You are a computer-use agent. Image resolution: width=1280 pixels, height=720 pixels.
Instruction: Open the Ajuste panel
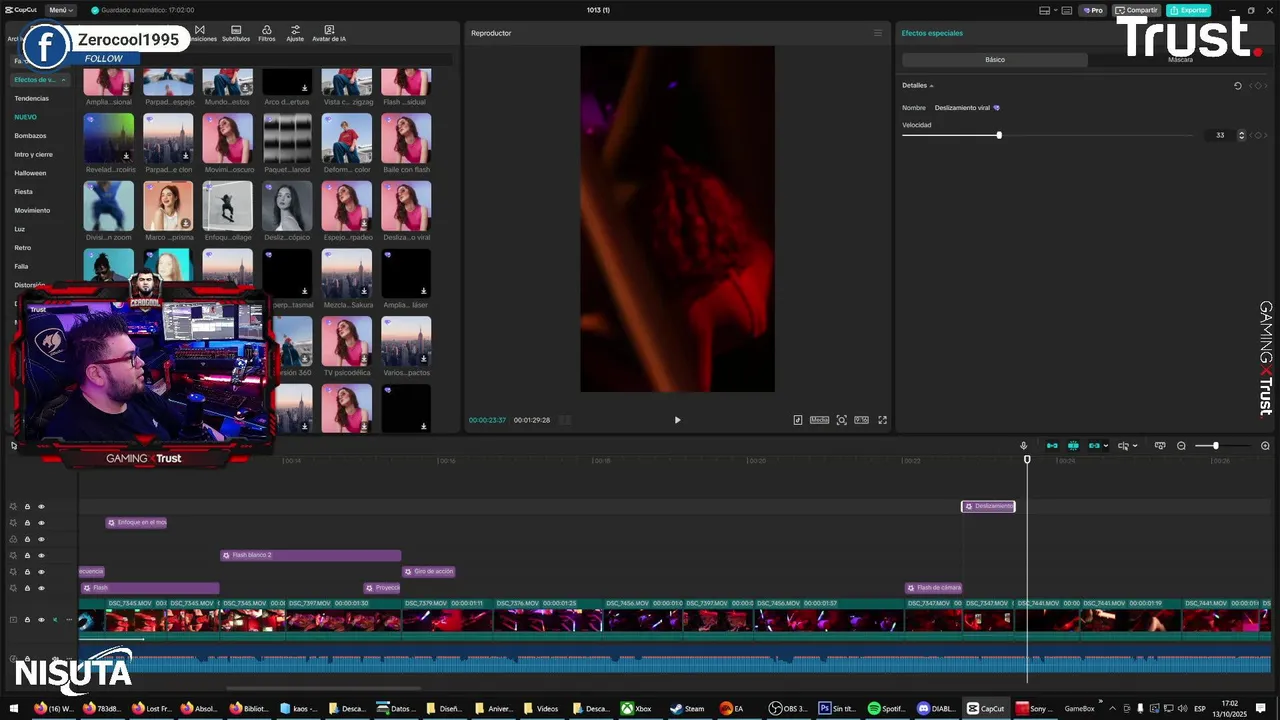[x=295, y=33]
